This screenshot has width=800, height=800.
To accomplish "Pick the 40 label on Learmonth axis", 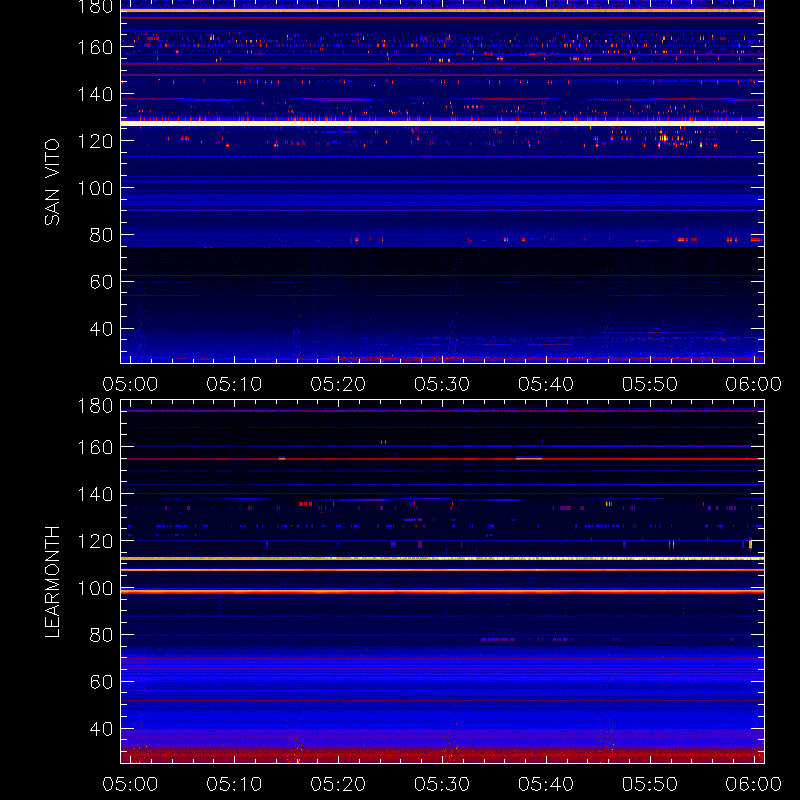I will click(101, 729).
